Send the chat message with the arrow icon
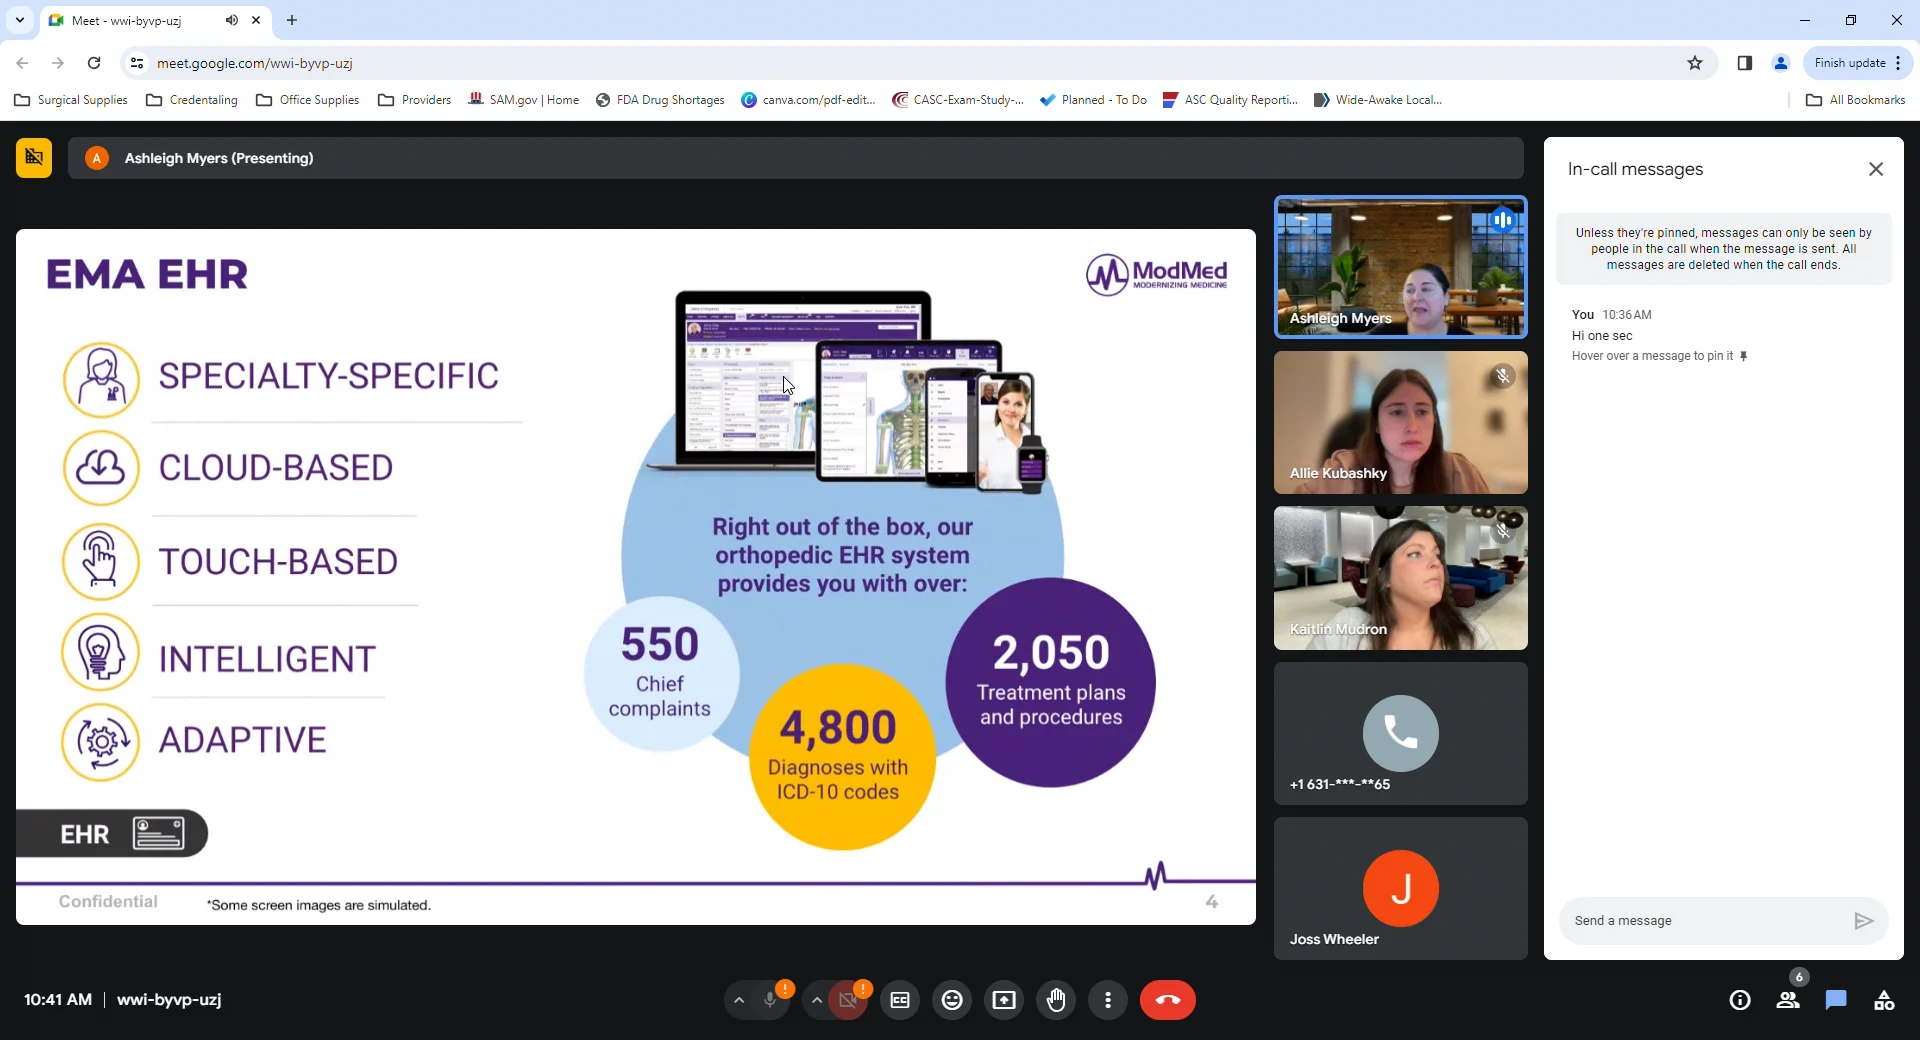Viewport: 1920px width, 1040px height. point(1864,920)
